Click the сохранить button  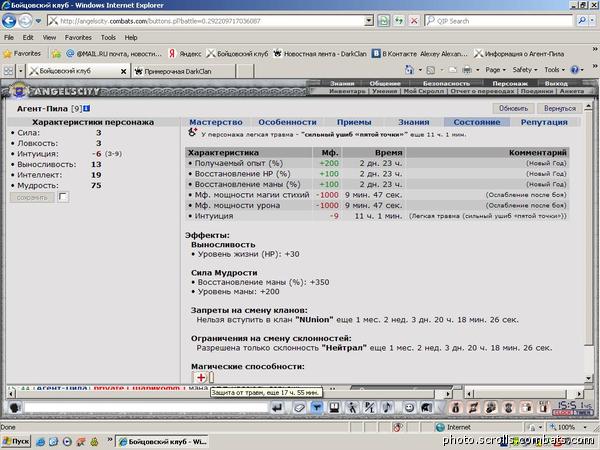tap(32, 197)
